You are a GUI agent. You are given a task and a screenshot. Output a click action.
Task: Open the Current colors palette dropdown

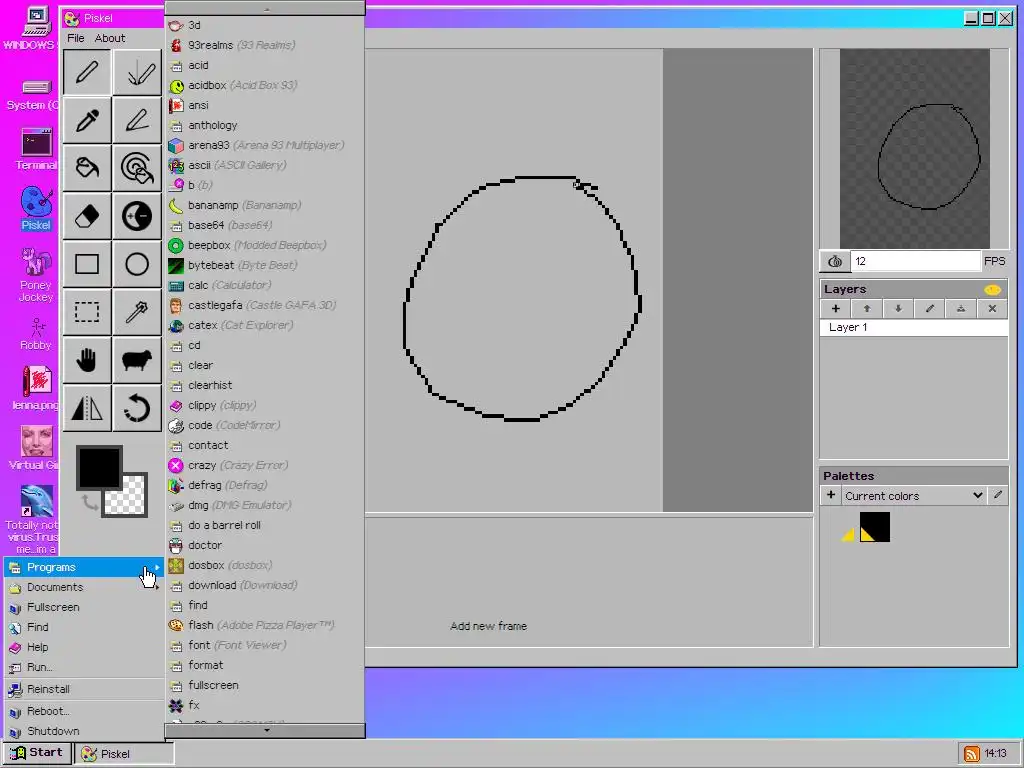click(914, 496)
